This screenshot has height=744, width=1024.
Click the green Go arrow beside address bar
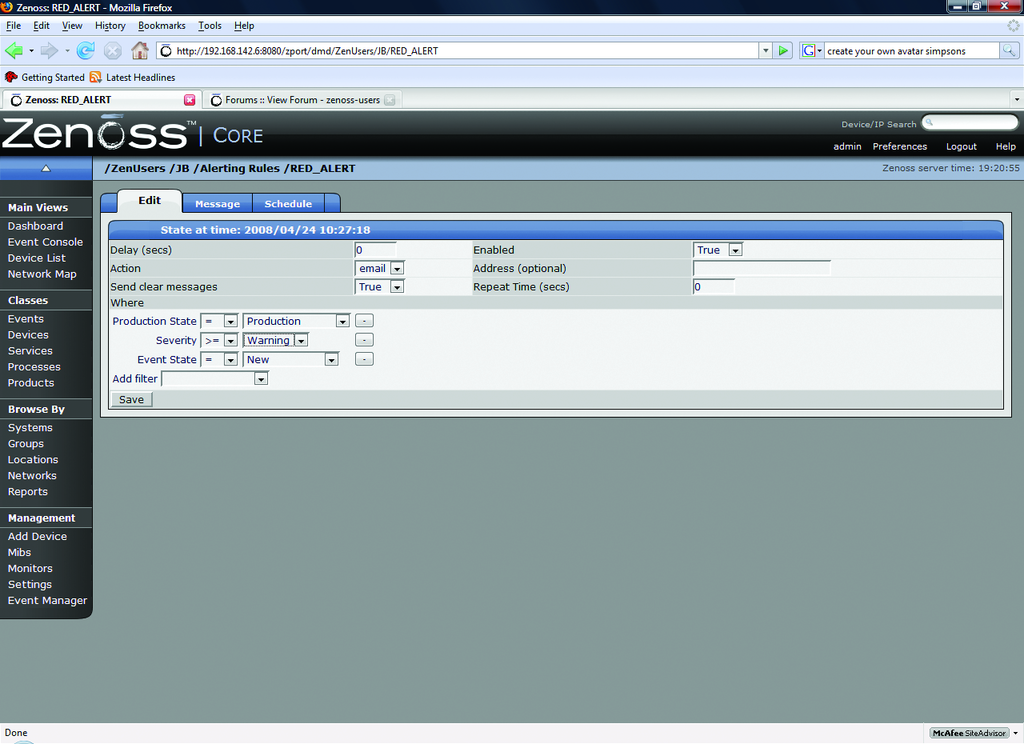tap(784, 51)
